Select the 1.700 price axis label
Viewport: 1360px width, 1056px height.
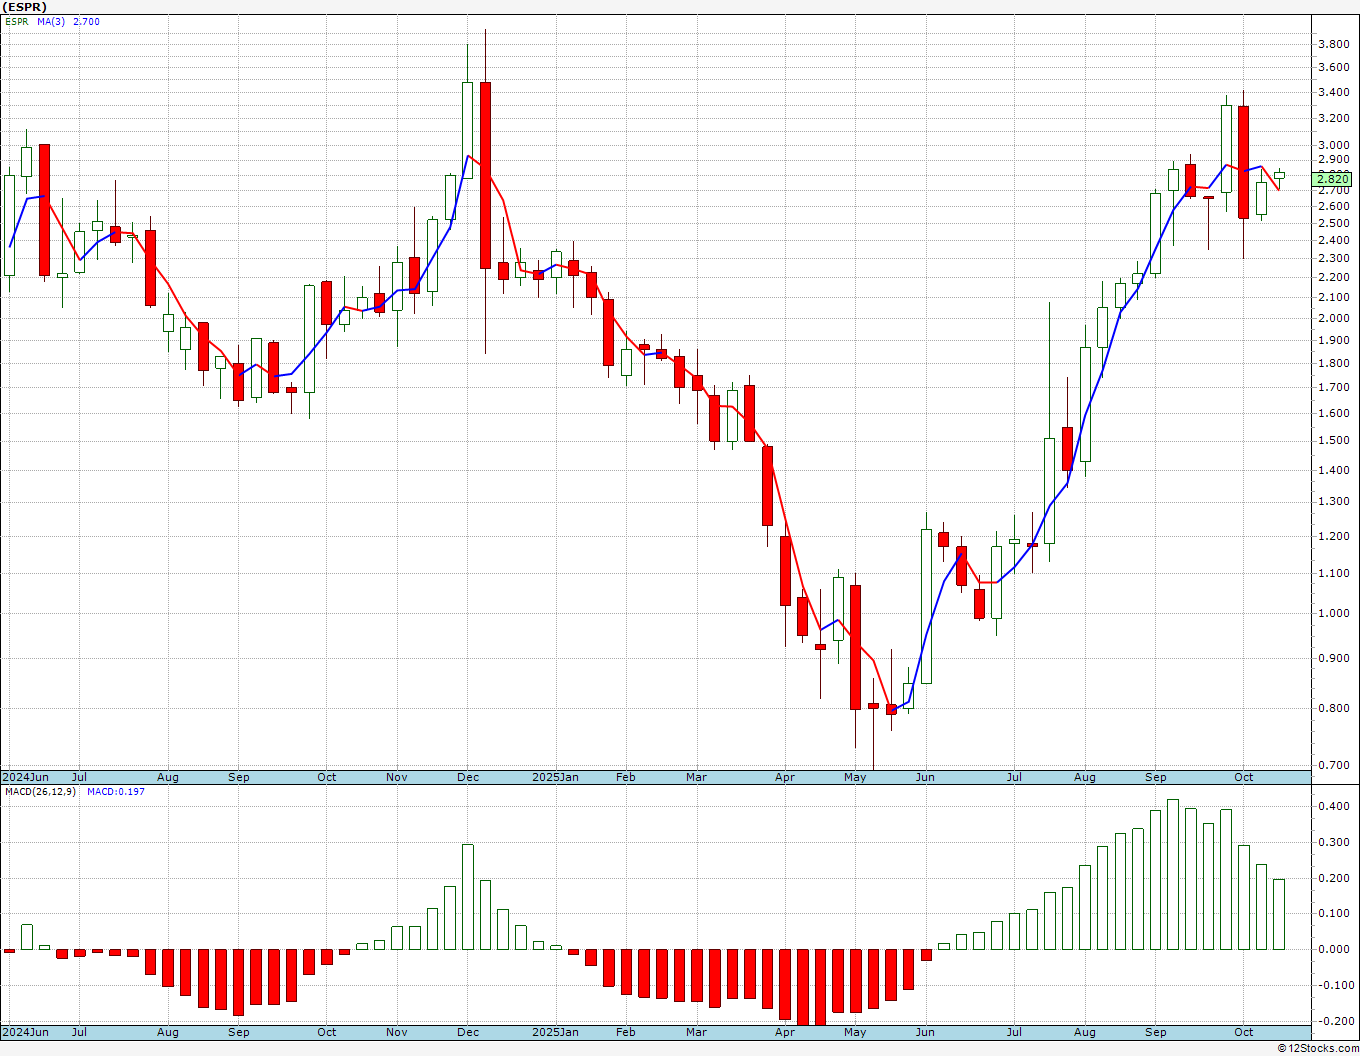point(1334,387)
